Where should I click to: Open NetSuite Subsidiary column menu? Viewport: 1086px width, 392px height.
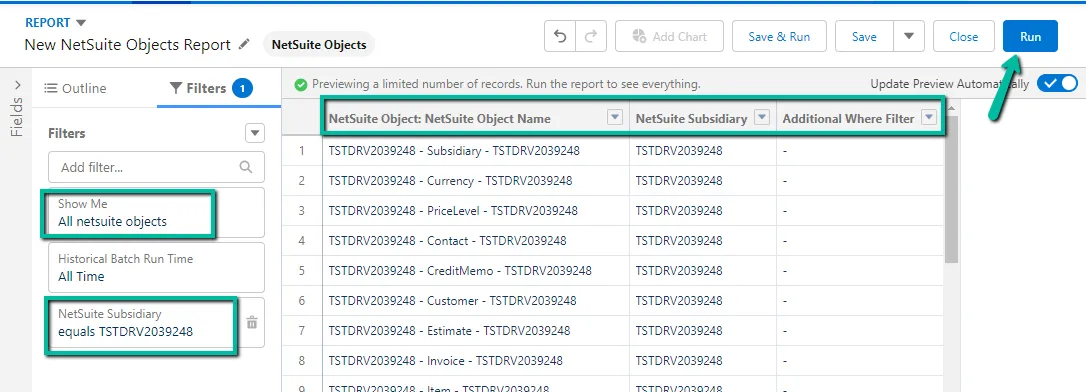pyautogui.click(x=762, y=117)
